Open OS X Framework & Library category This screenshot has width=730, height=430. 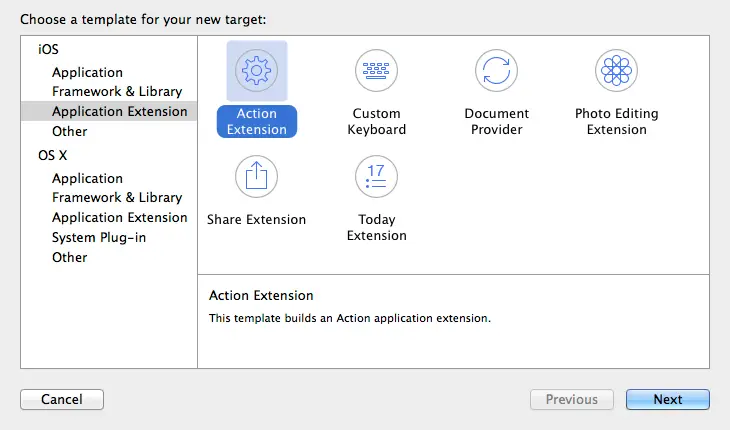[117, 197]
